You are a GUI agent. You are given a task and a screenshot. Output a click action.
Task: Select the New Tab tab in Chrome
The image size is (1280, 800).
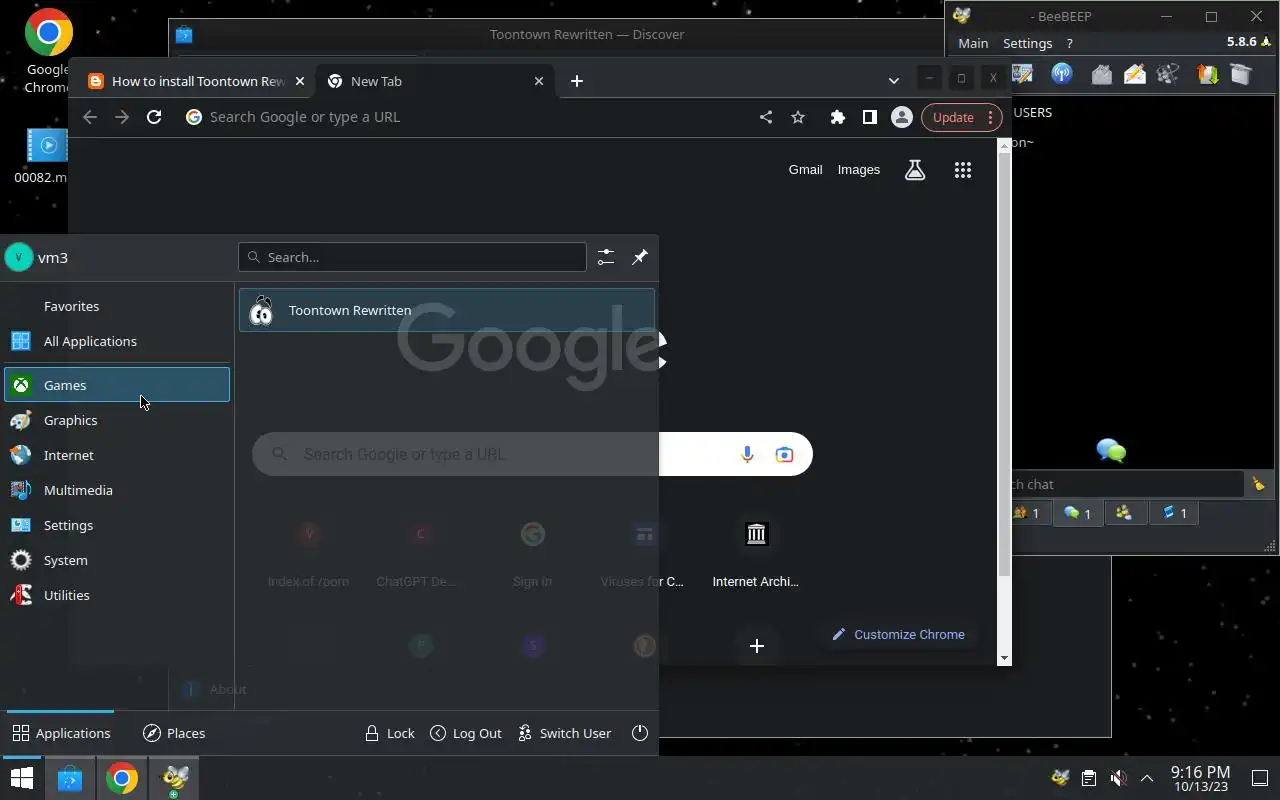(434, 81)
